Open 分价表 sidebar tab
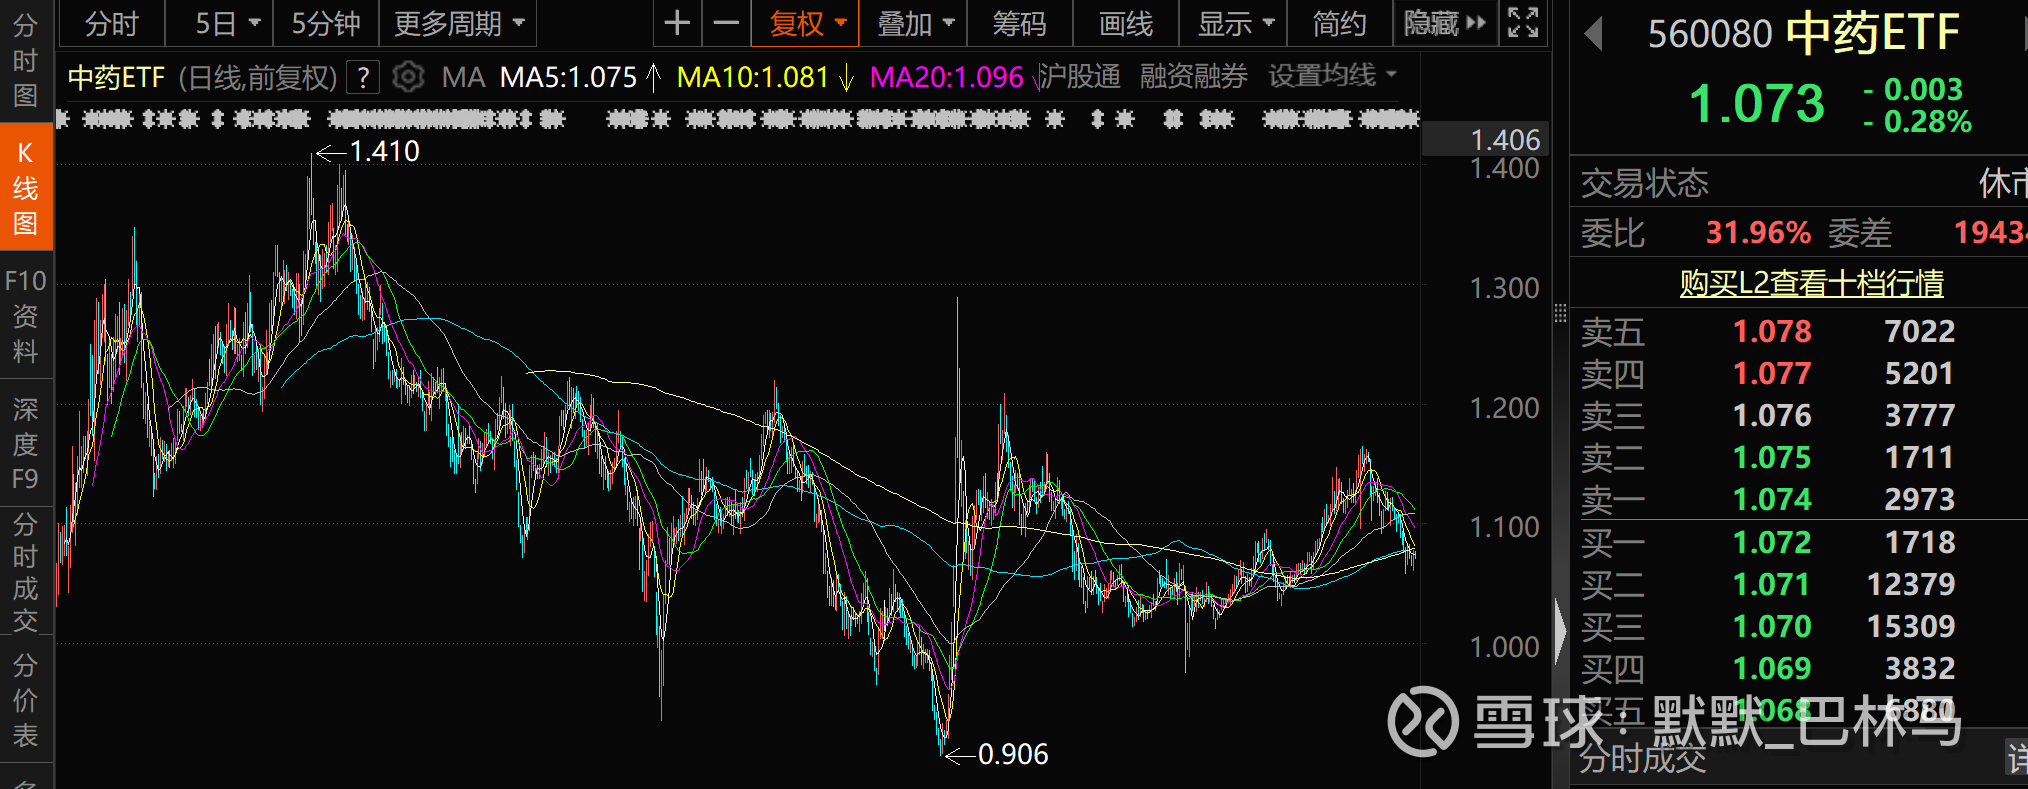 pos(25,700)
